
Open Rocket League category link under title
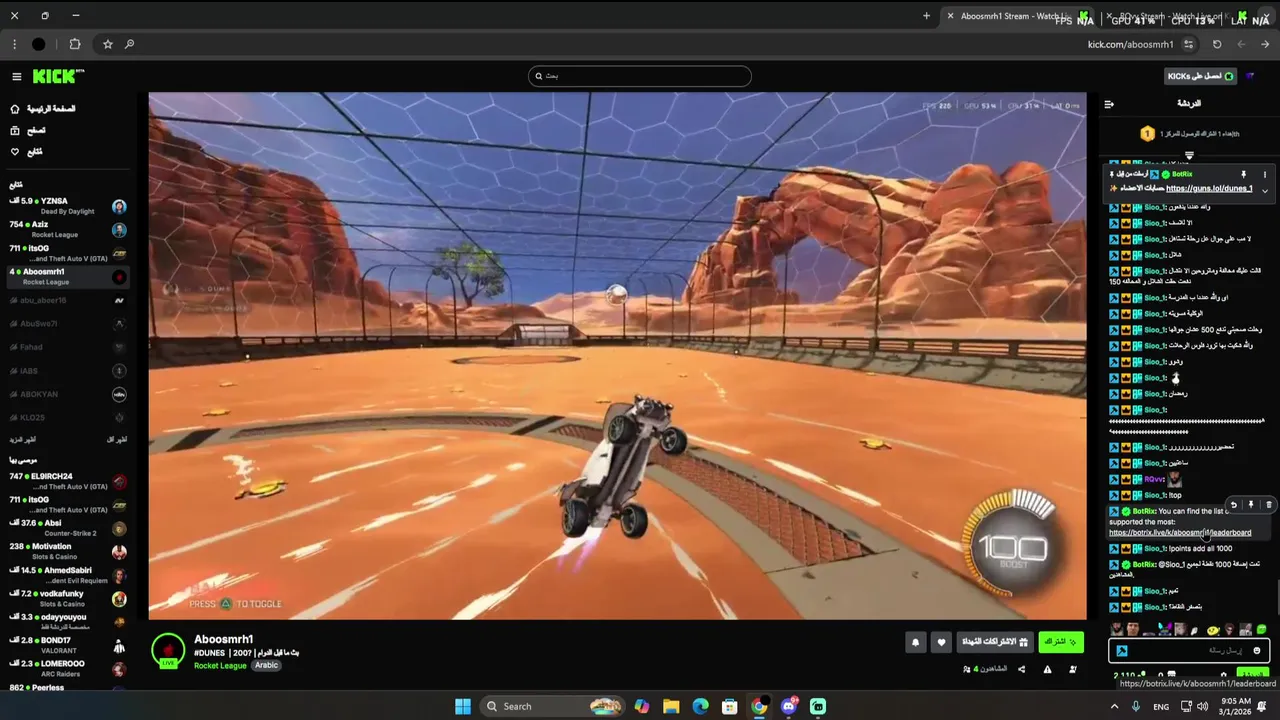click(220, 666)
